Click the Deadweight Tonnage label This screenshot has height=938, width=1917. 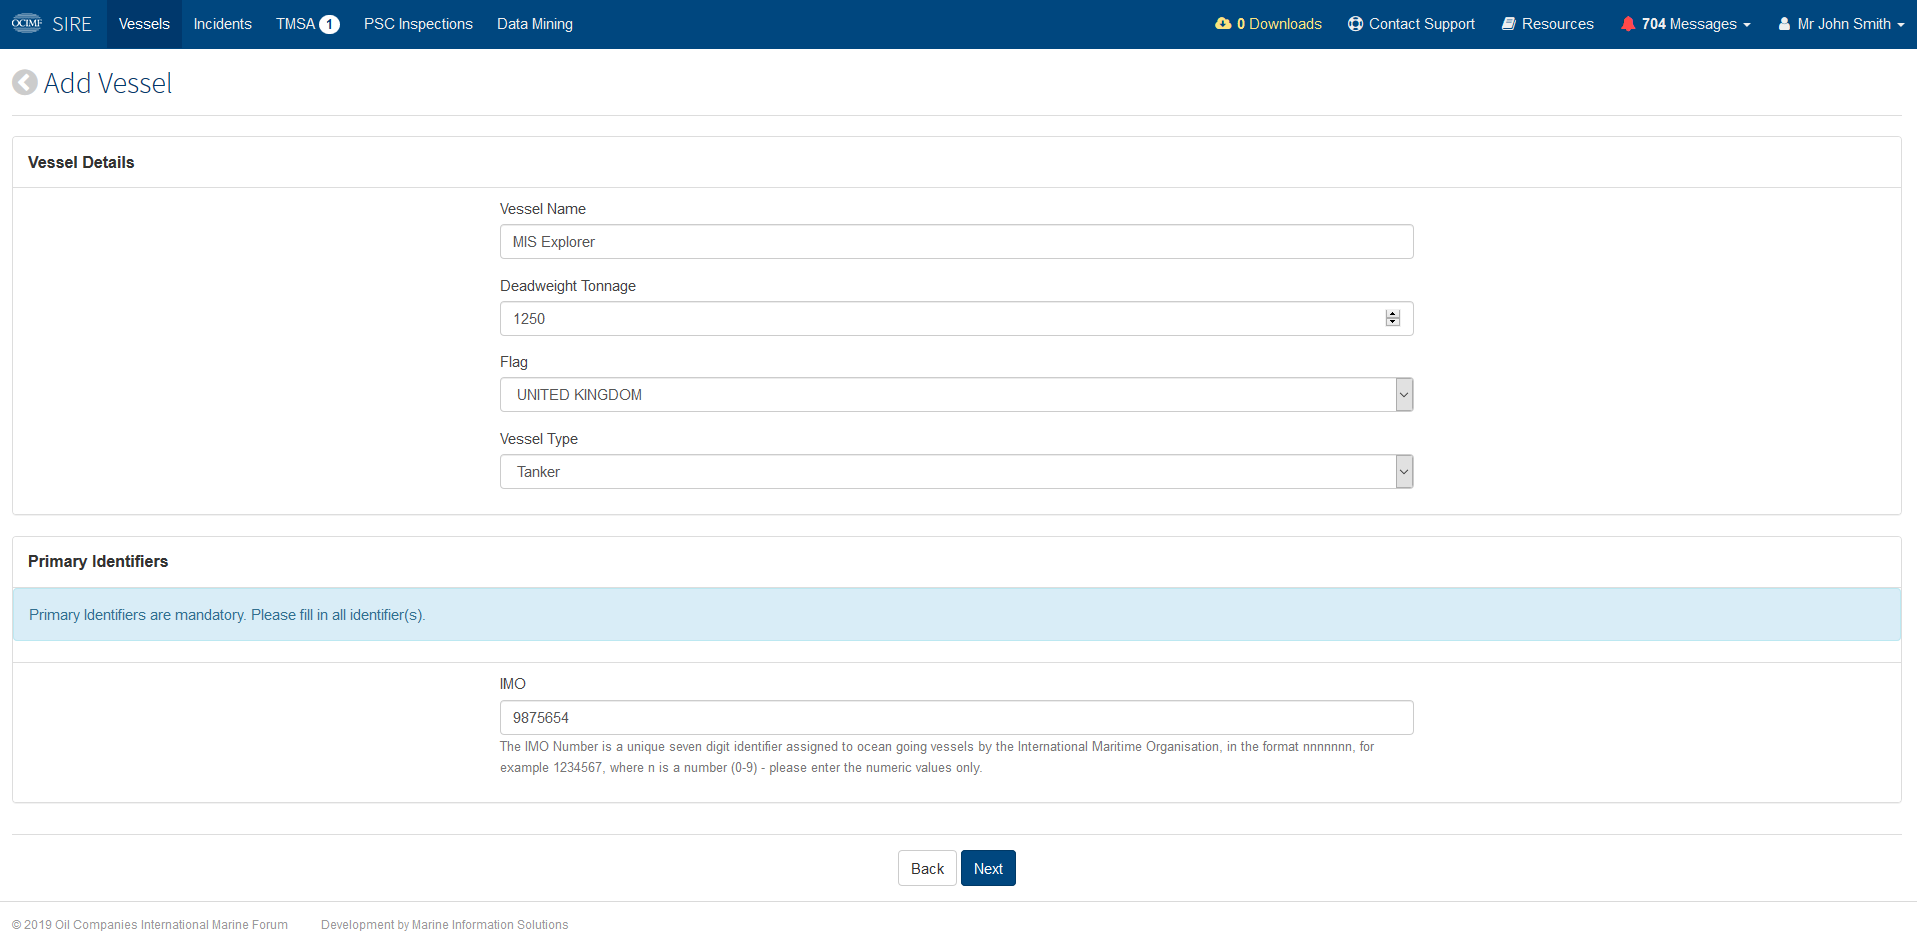568,286
